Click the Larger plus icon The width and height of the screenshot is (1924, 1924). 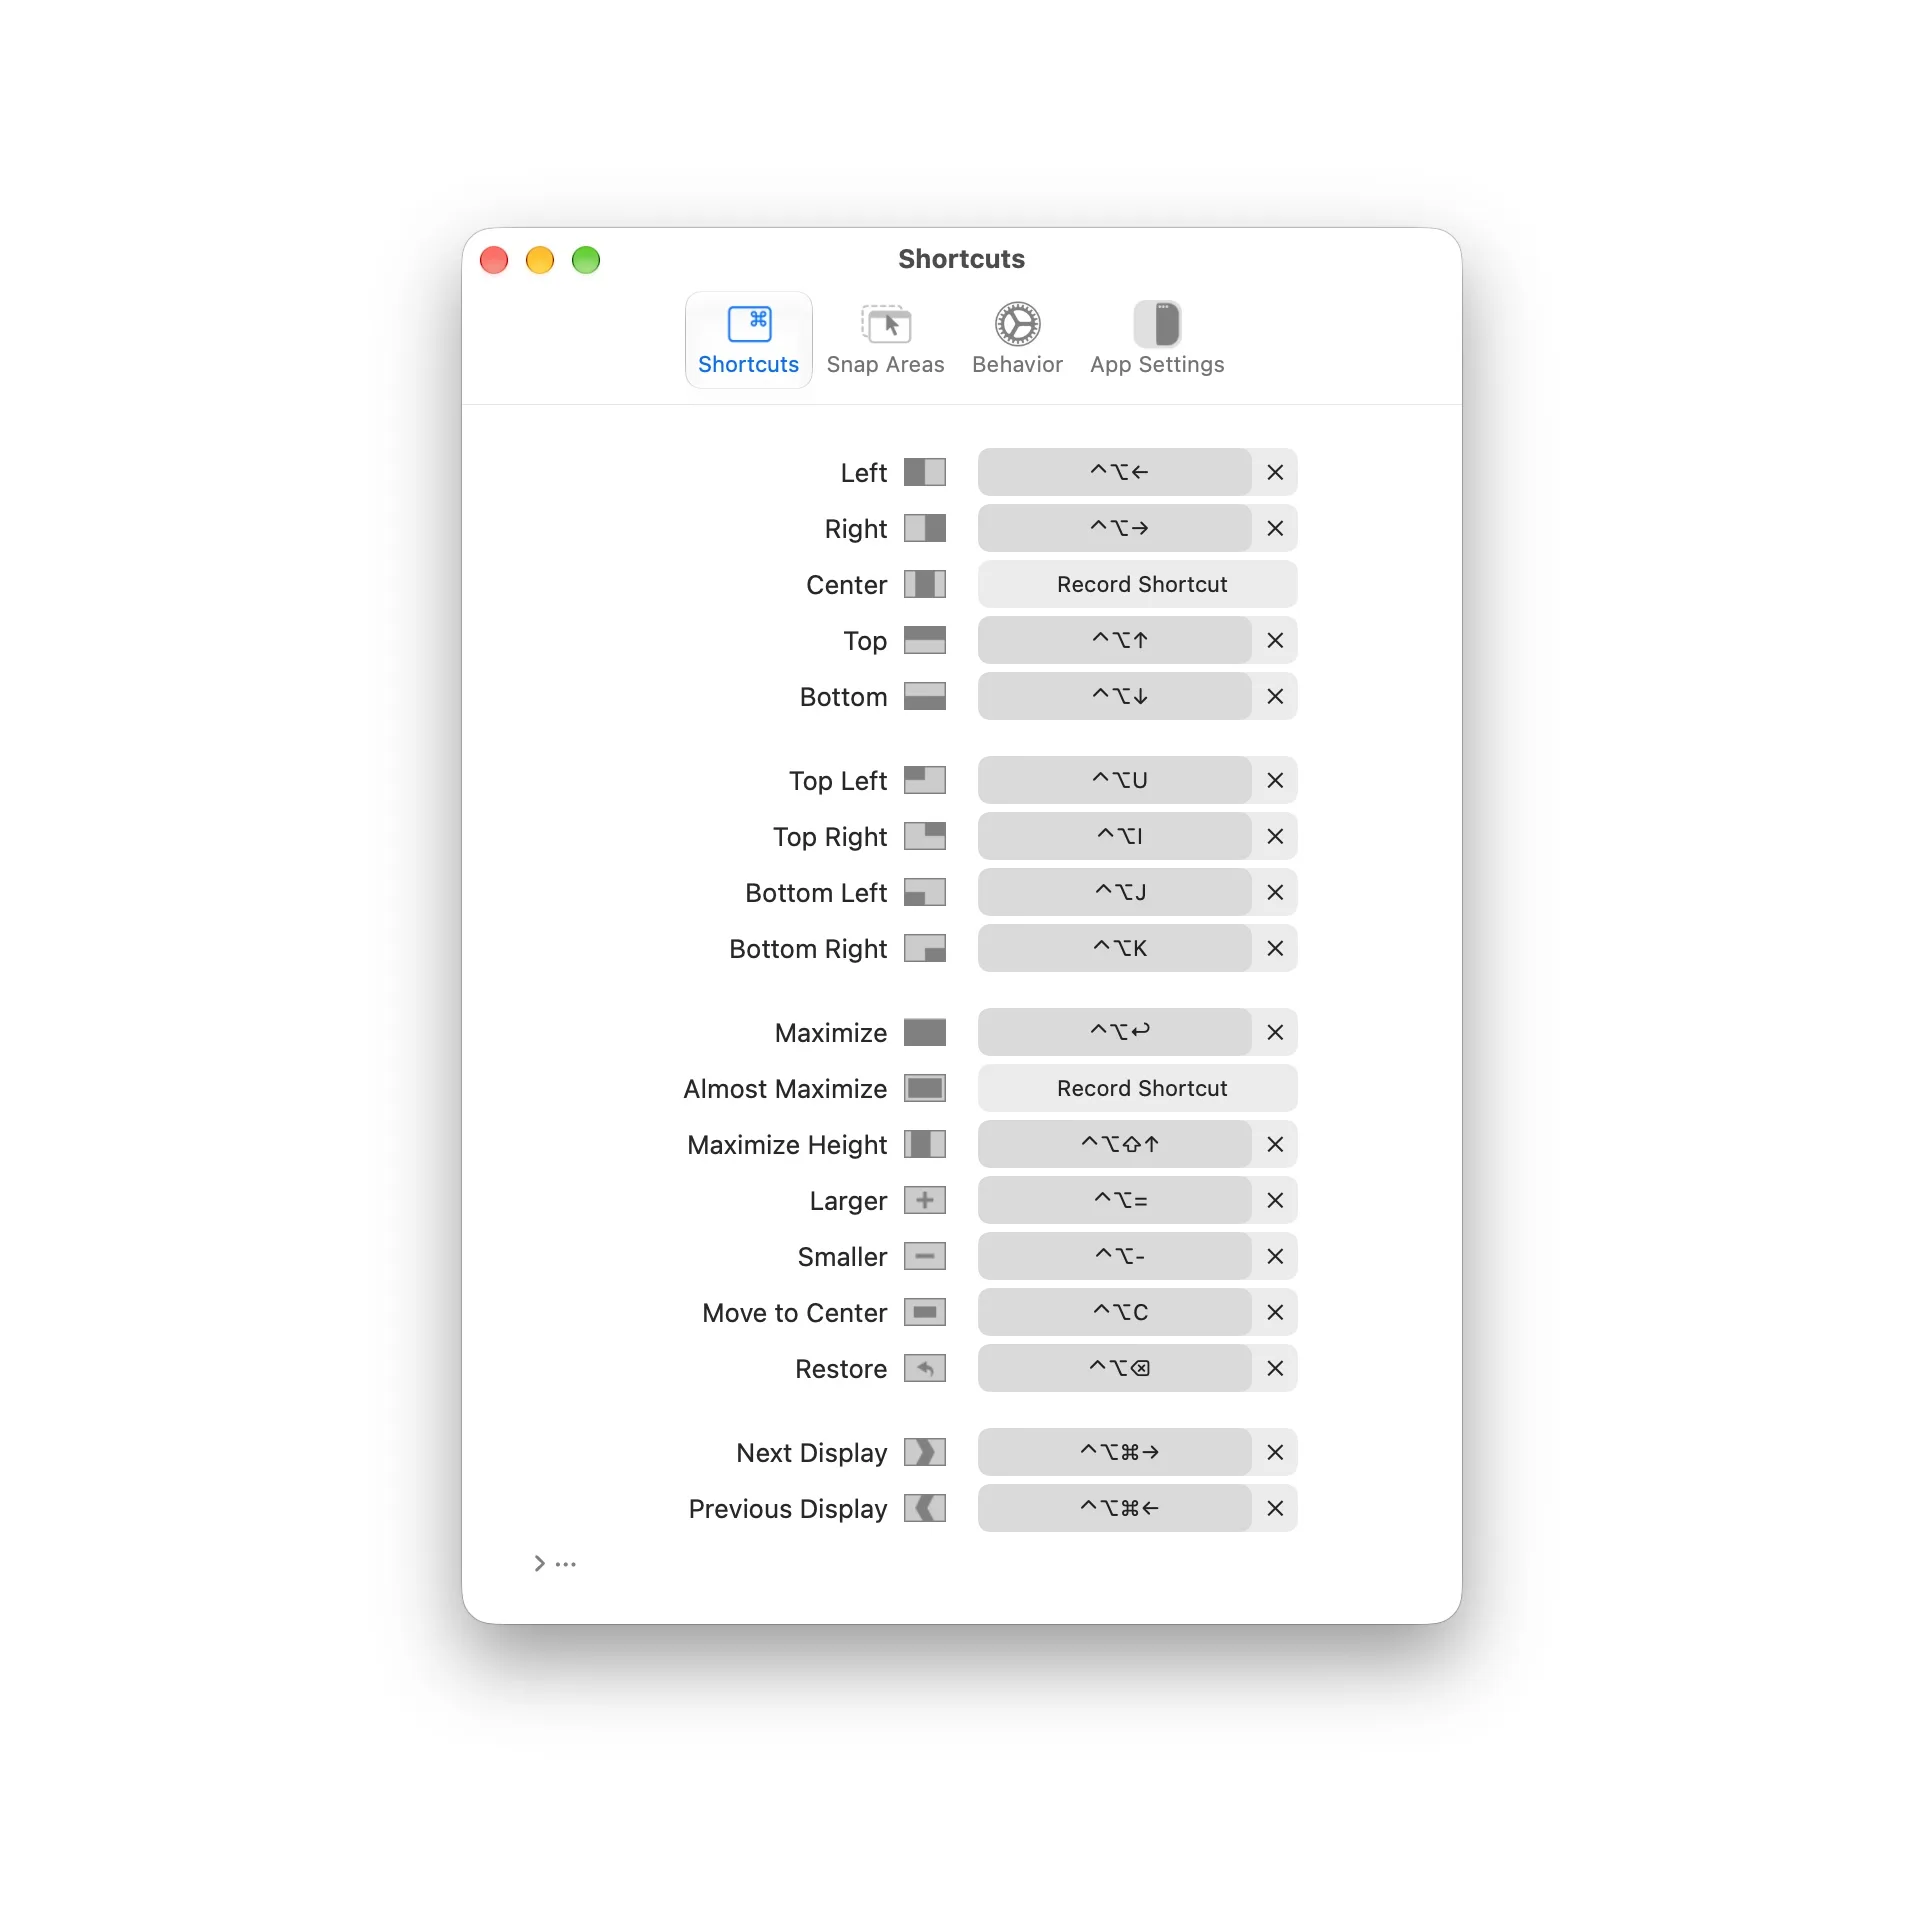click(x=925, y=1200)
